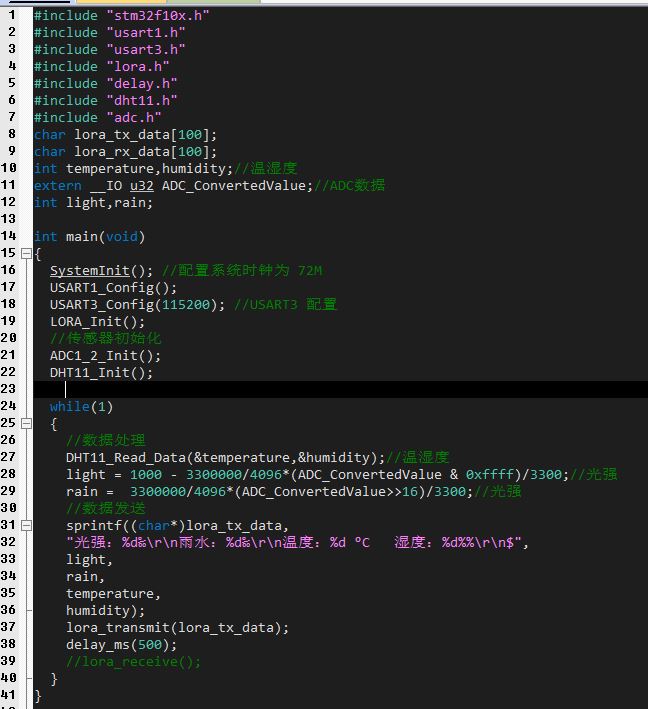Collapse the main function fold at line 15
Viewport: 648px width, 709px height.
[27, 254]
